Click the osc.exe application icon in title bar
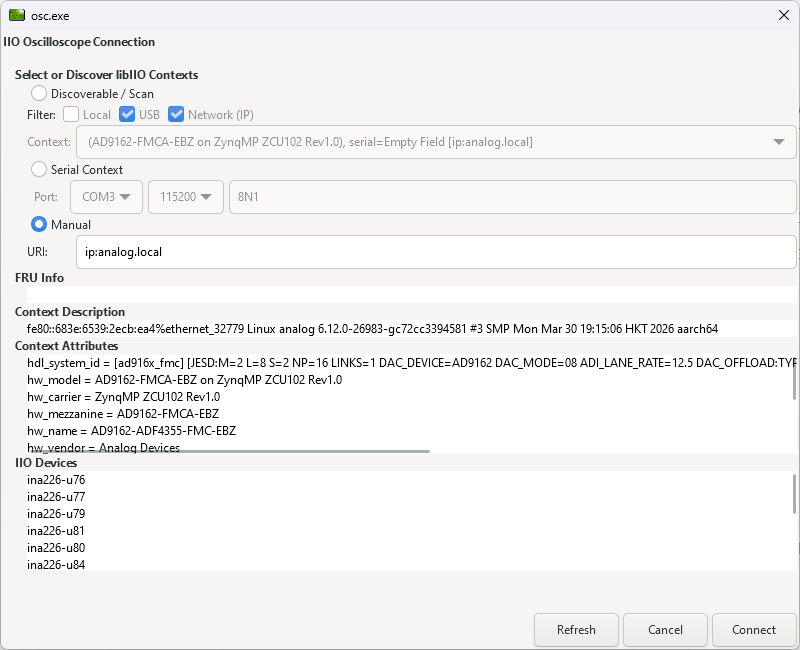This screenshot has width=800, height=650. [x=17, y=15]
